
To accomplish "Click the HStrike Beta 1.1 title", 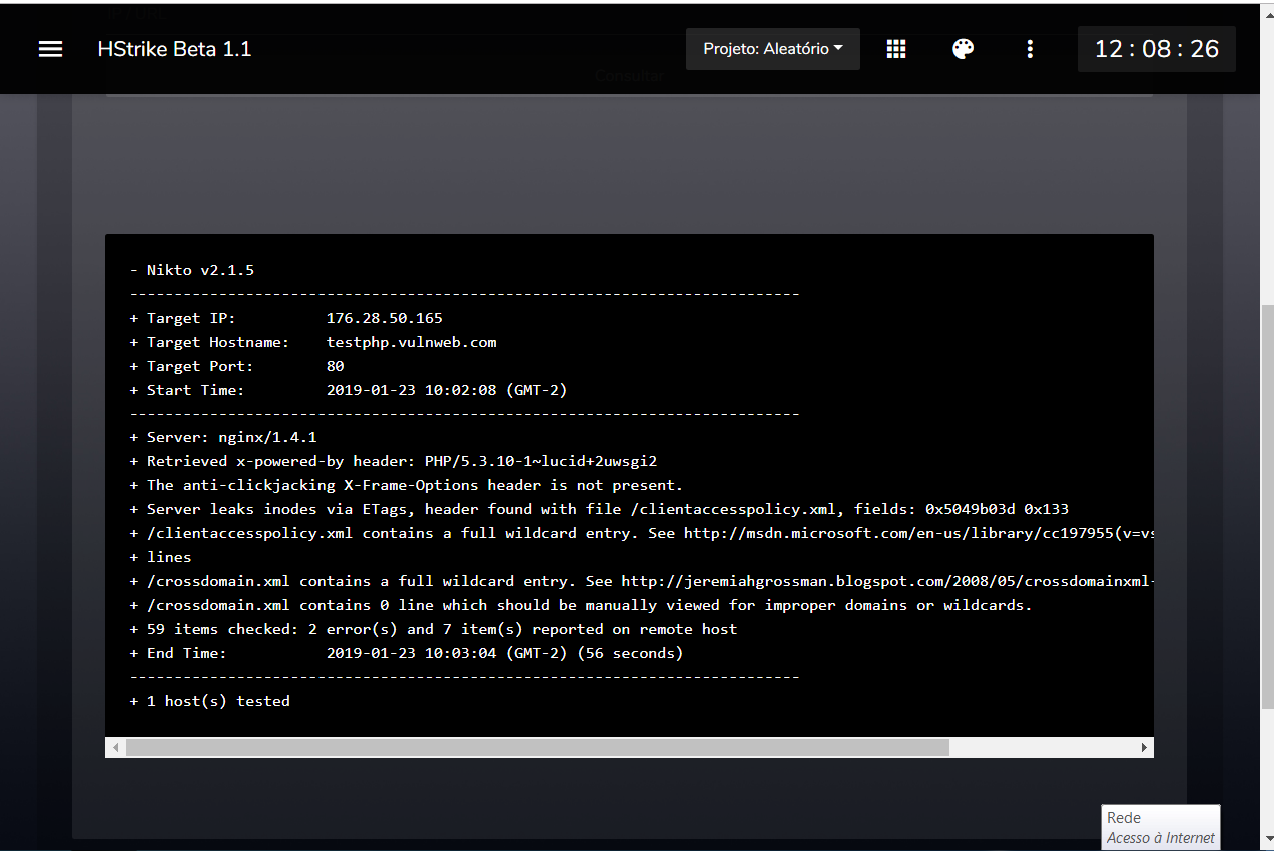I will click(x=174, y=49).
